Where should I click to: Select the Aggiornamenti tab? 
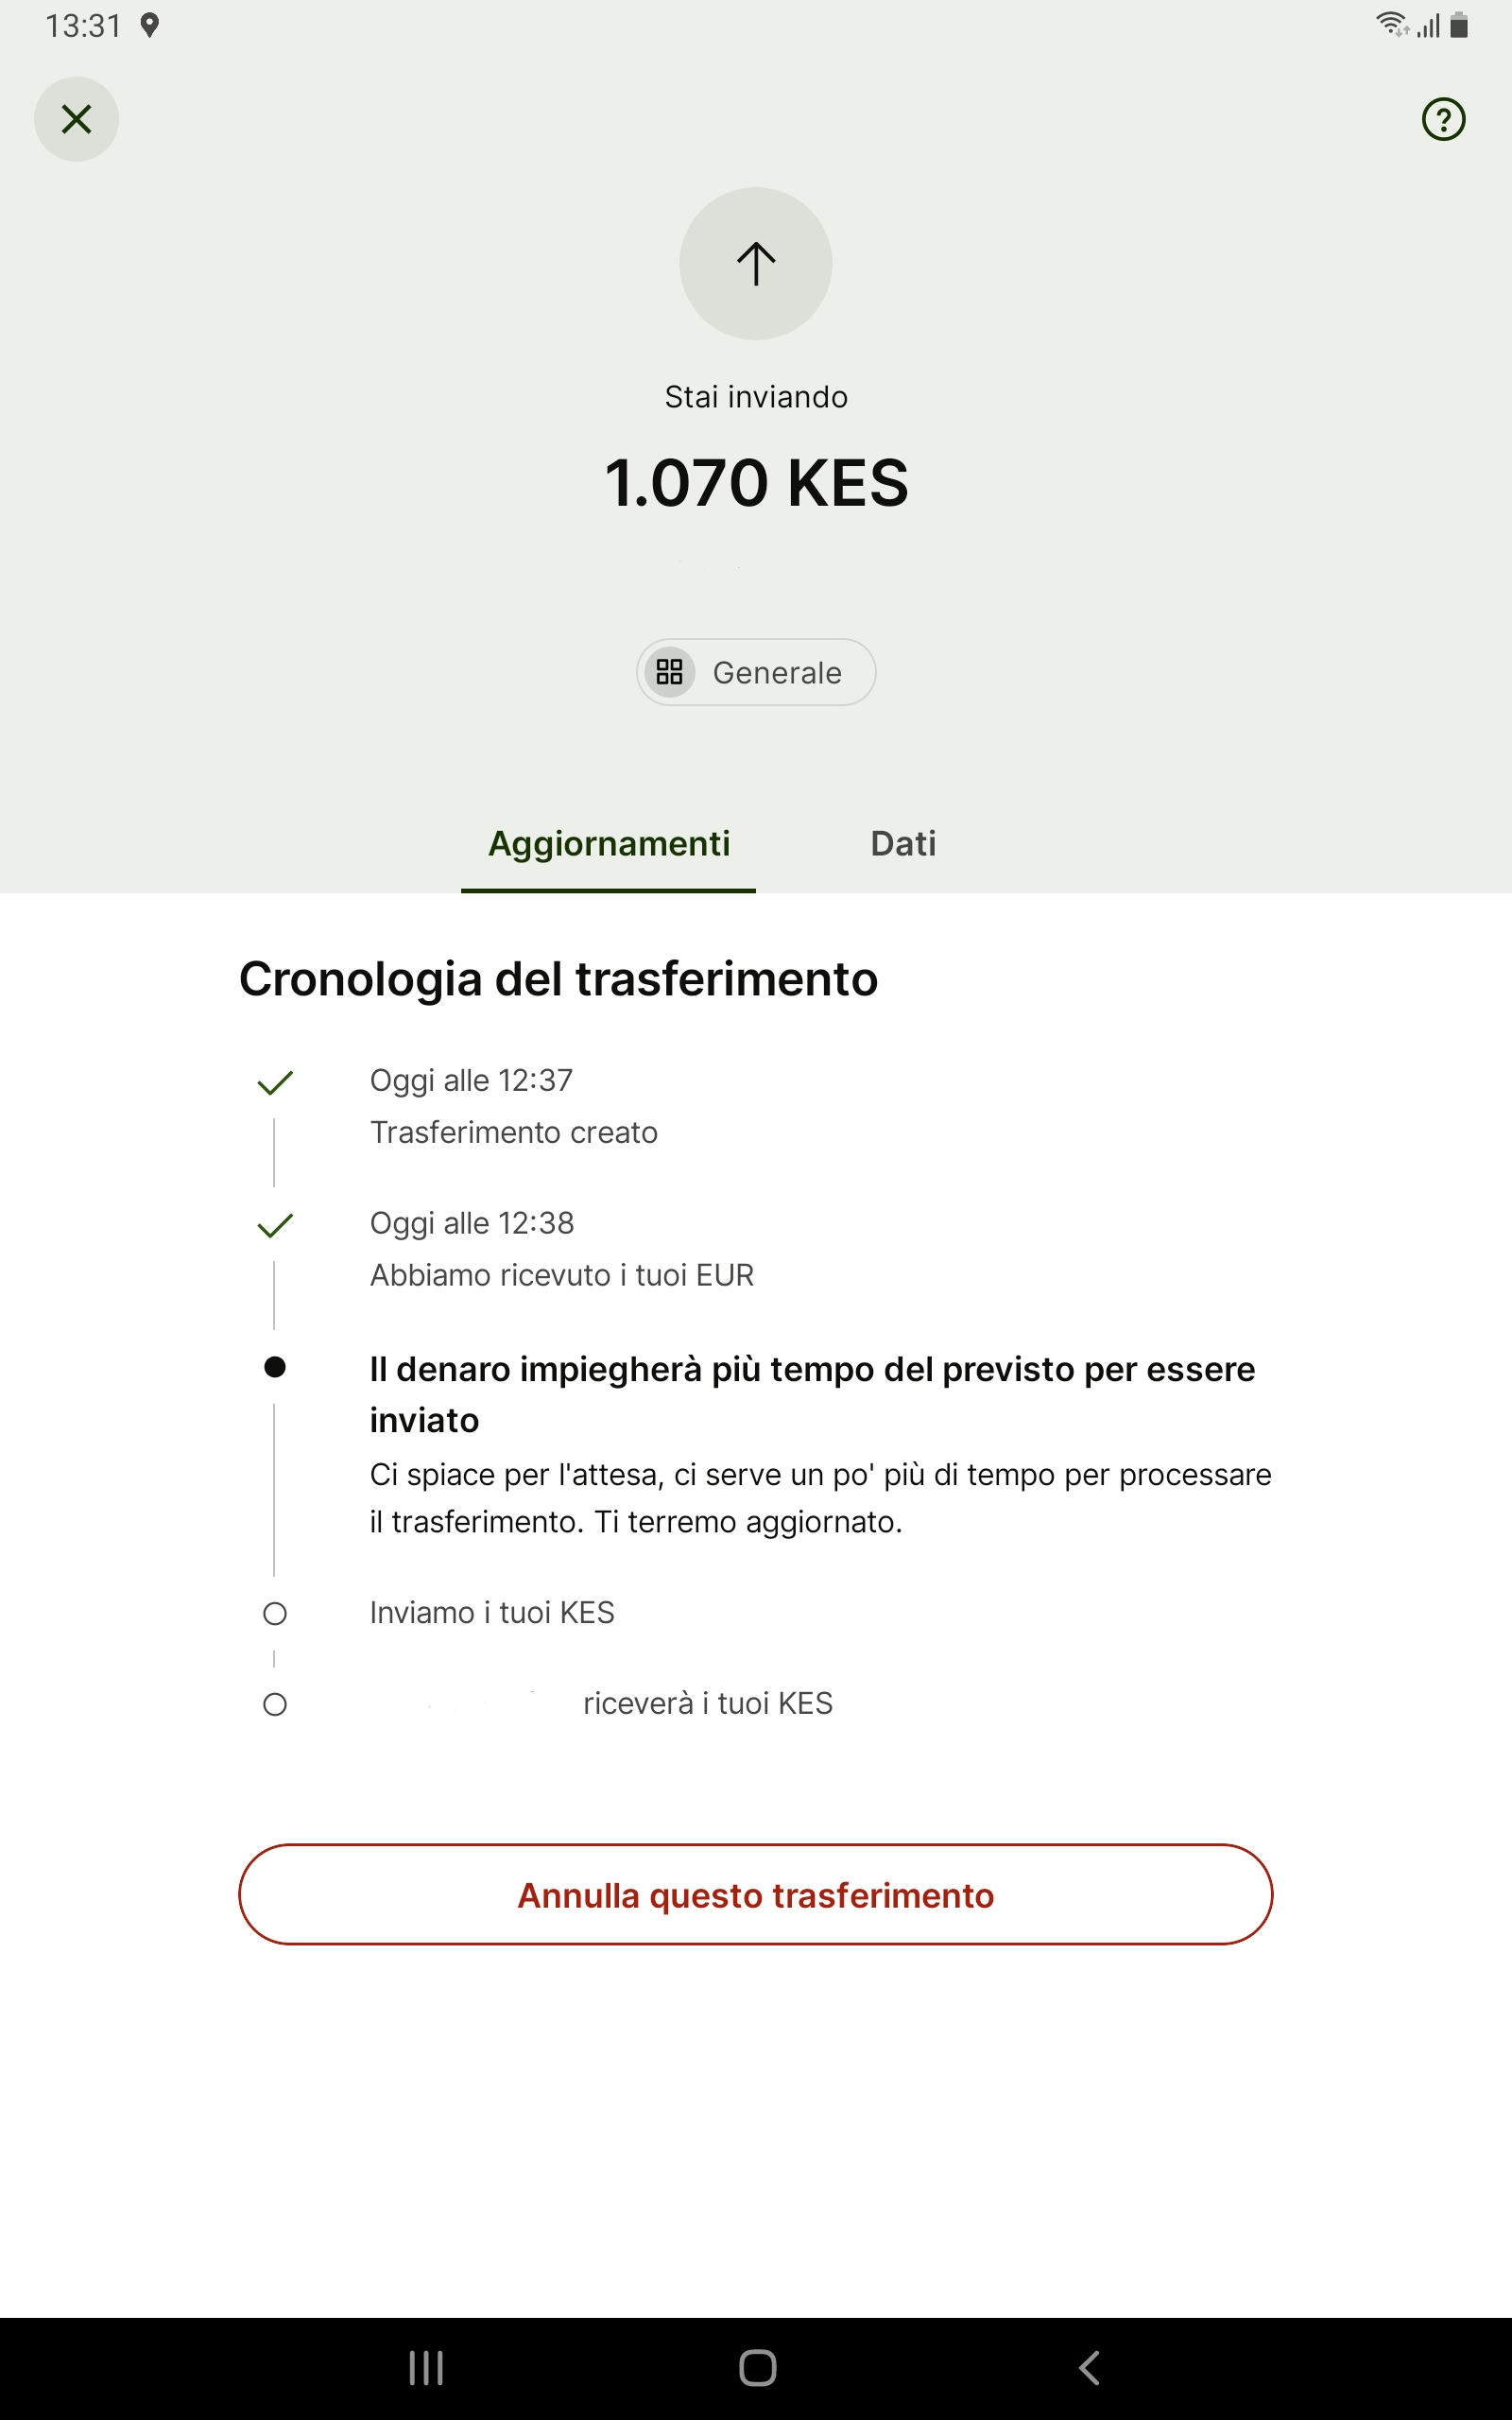pos(608,843)
